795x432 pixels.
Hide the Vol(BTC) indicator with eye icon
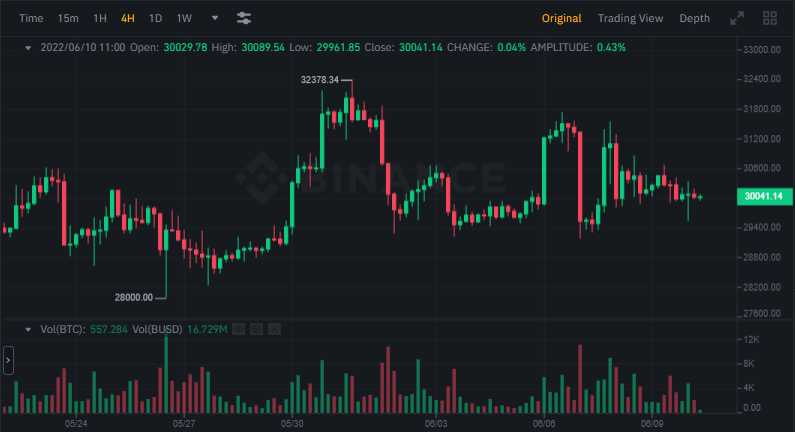pos(237,328)
